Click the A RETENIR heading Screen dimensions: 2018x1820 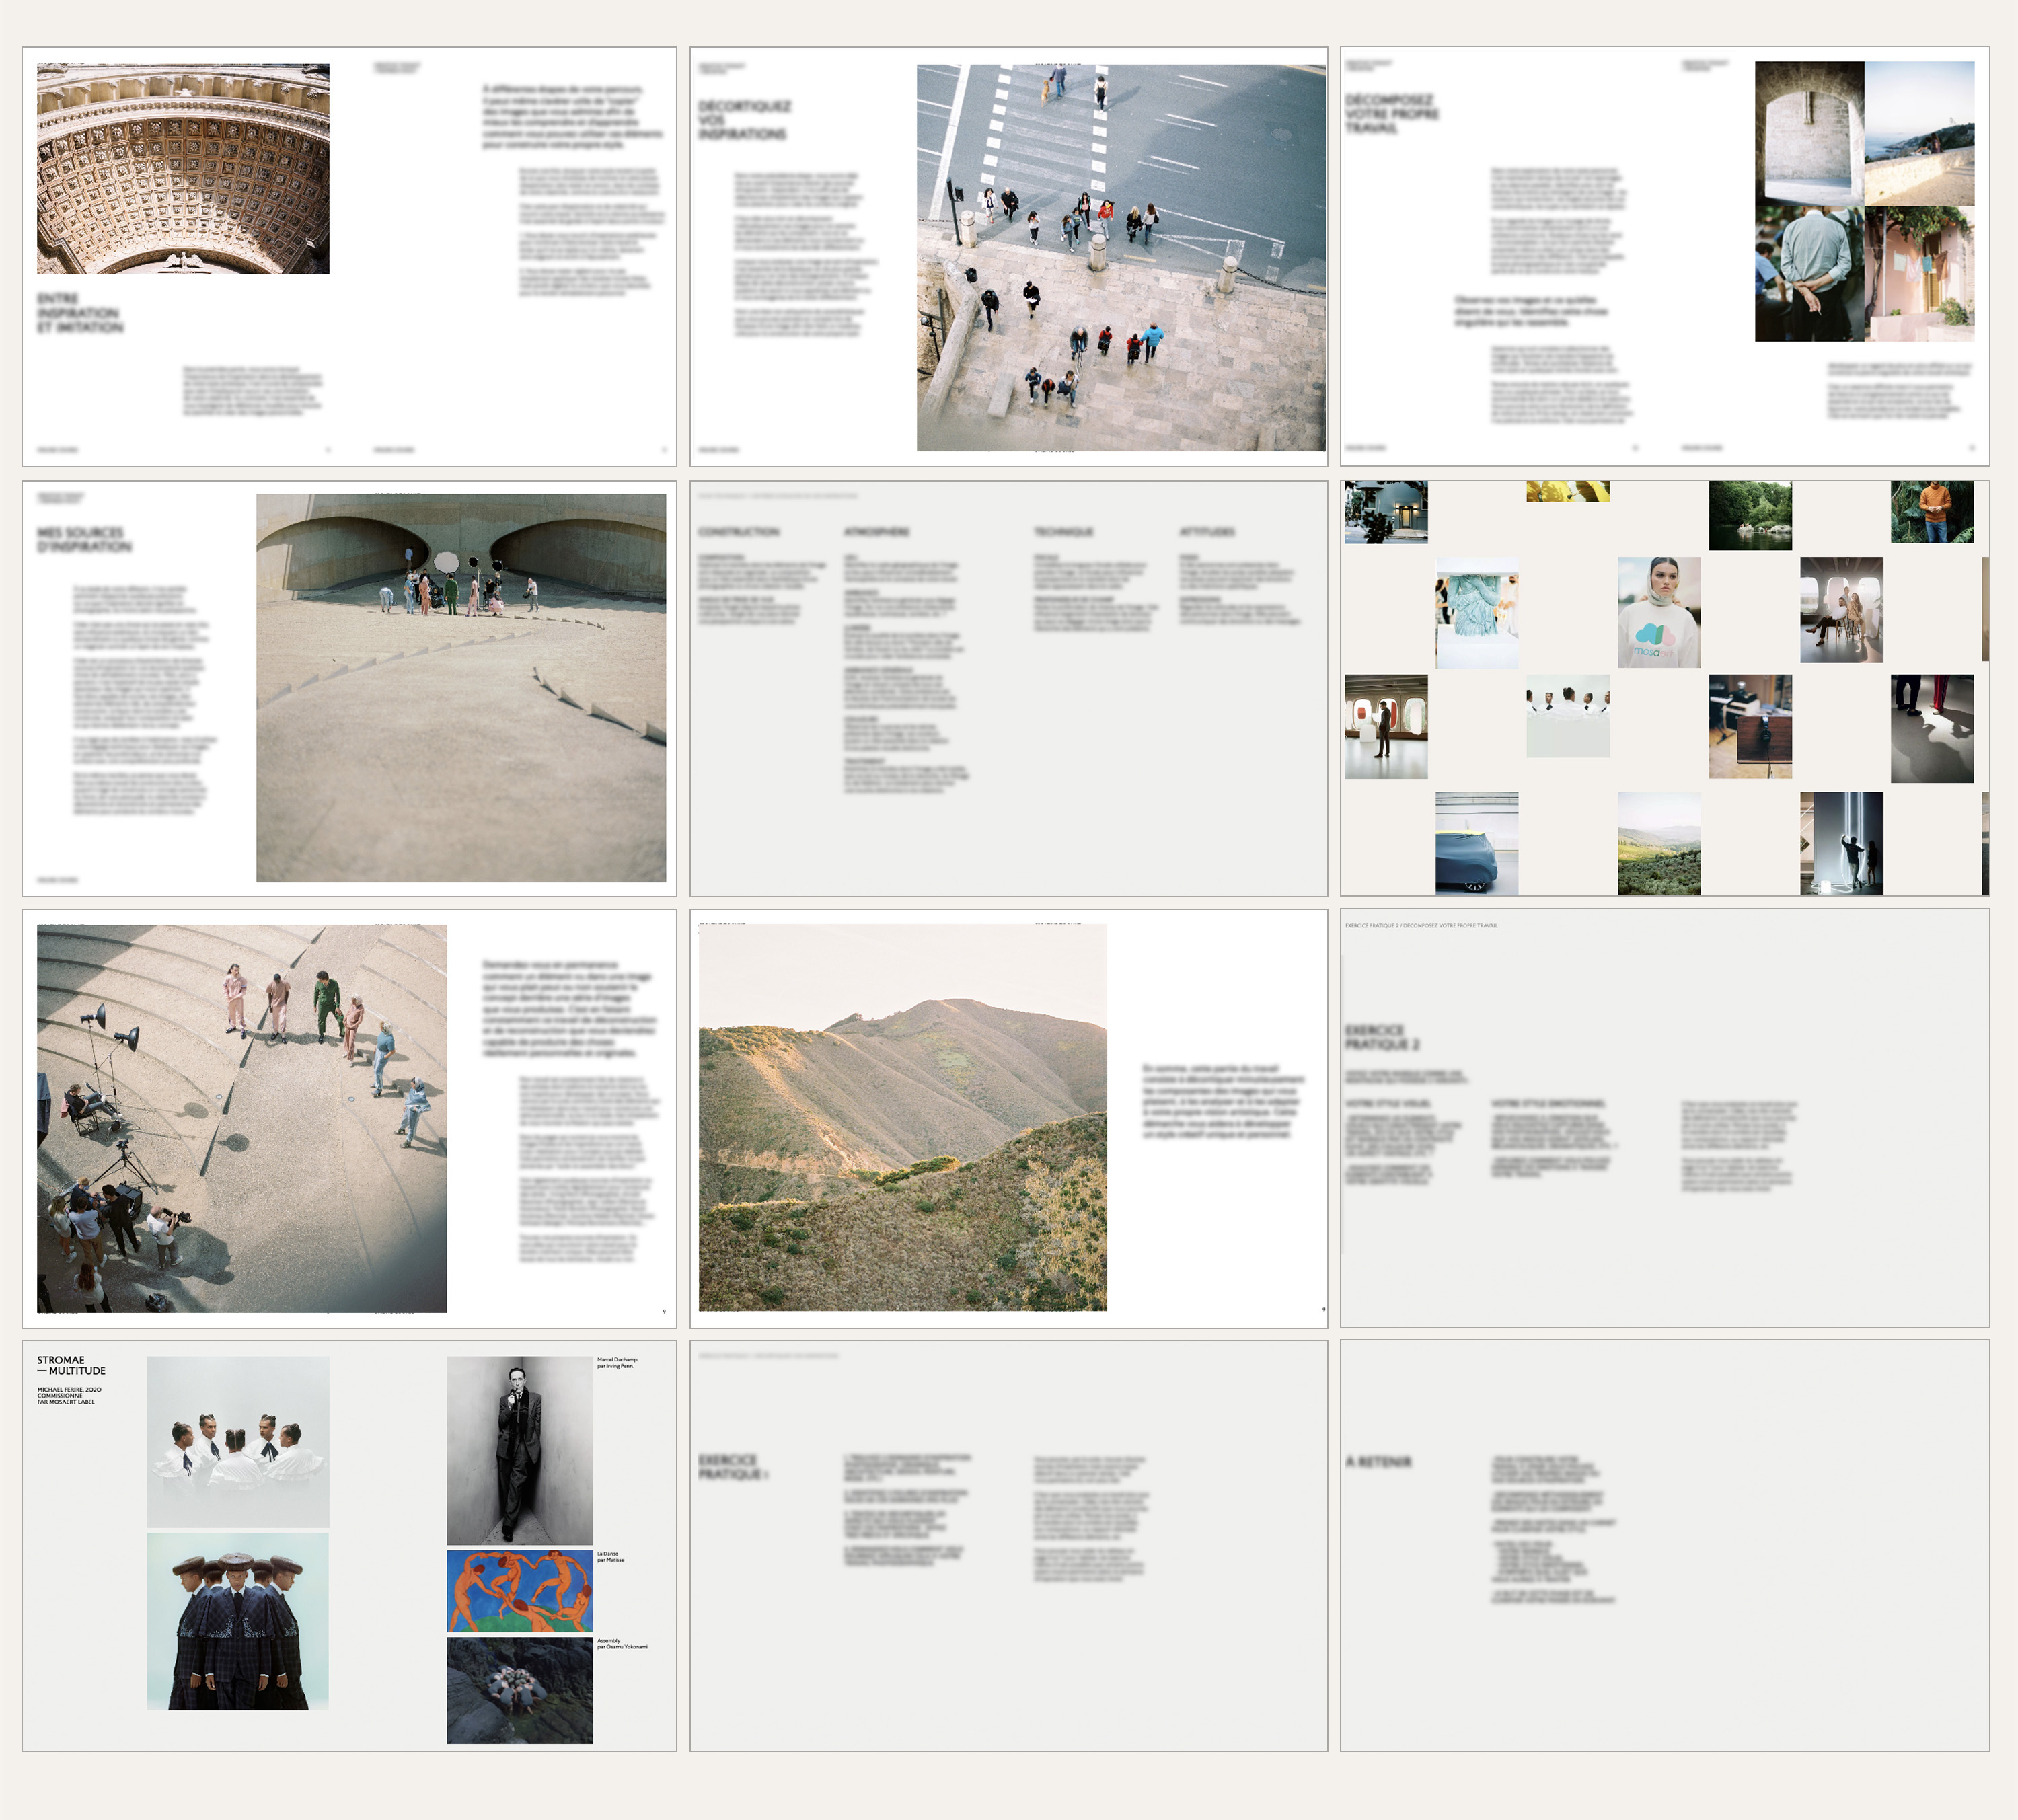tap(1378, 1462)
